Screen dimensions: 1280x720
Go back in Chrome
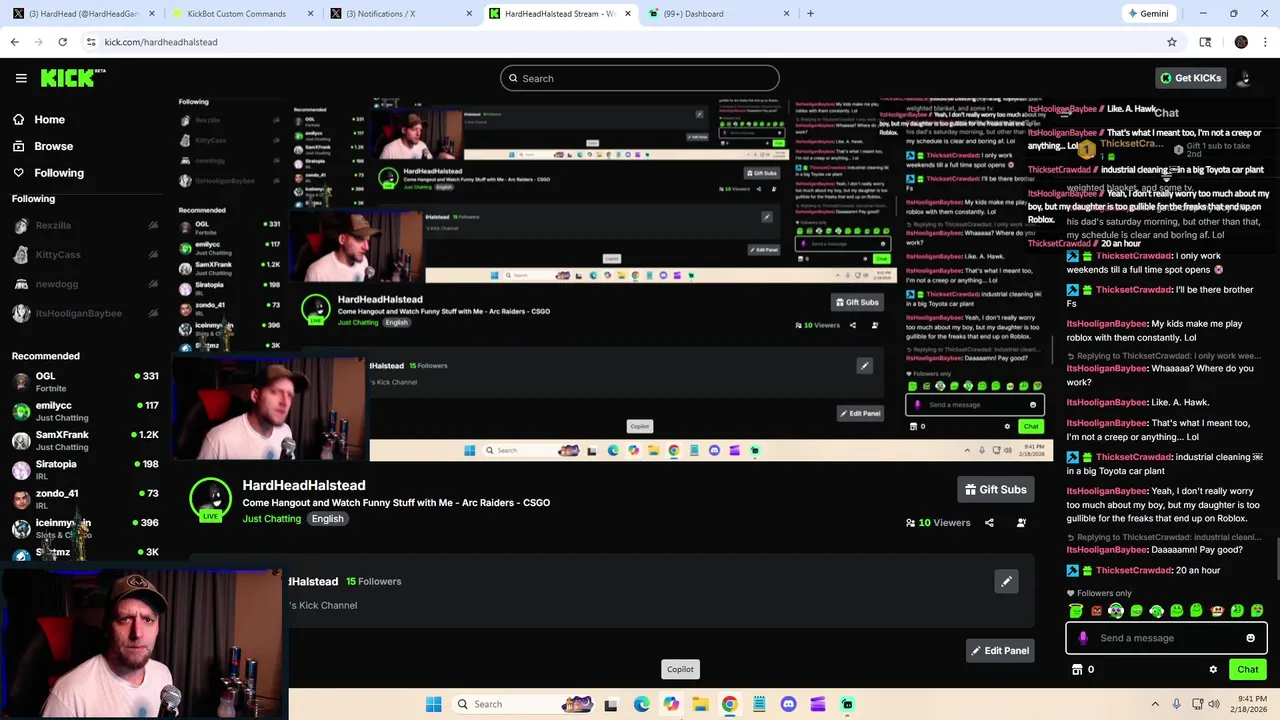pos(14,42)
